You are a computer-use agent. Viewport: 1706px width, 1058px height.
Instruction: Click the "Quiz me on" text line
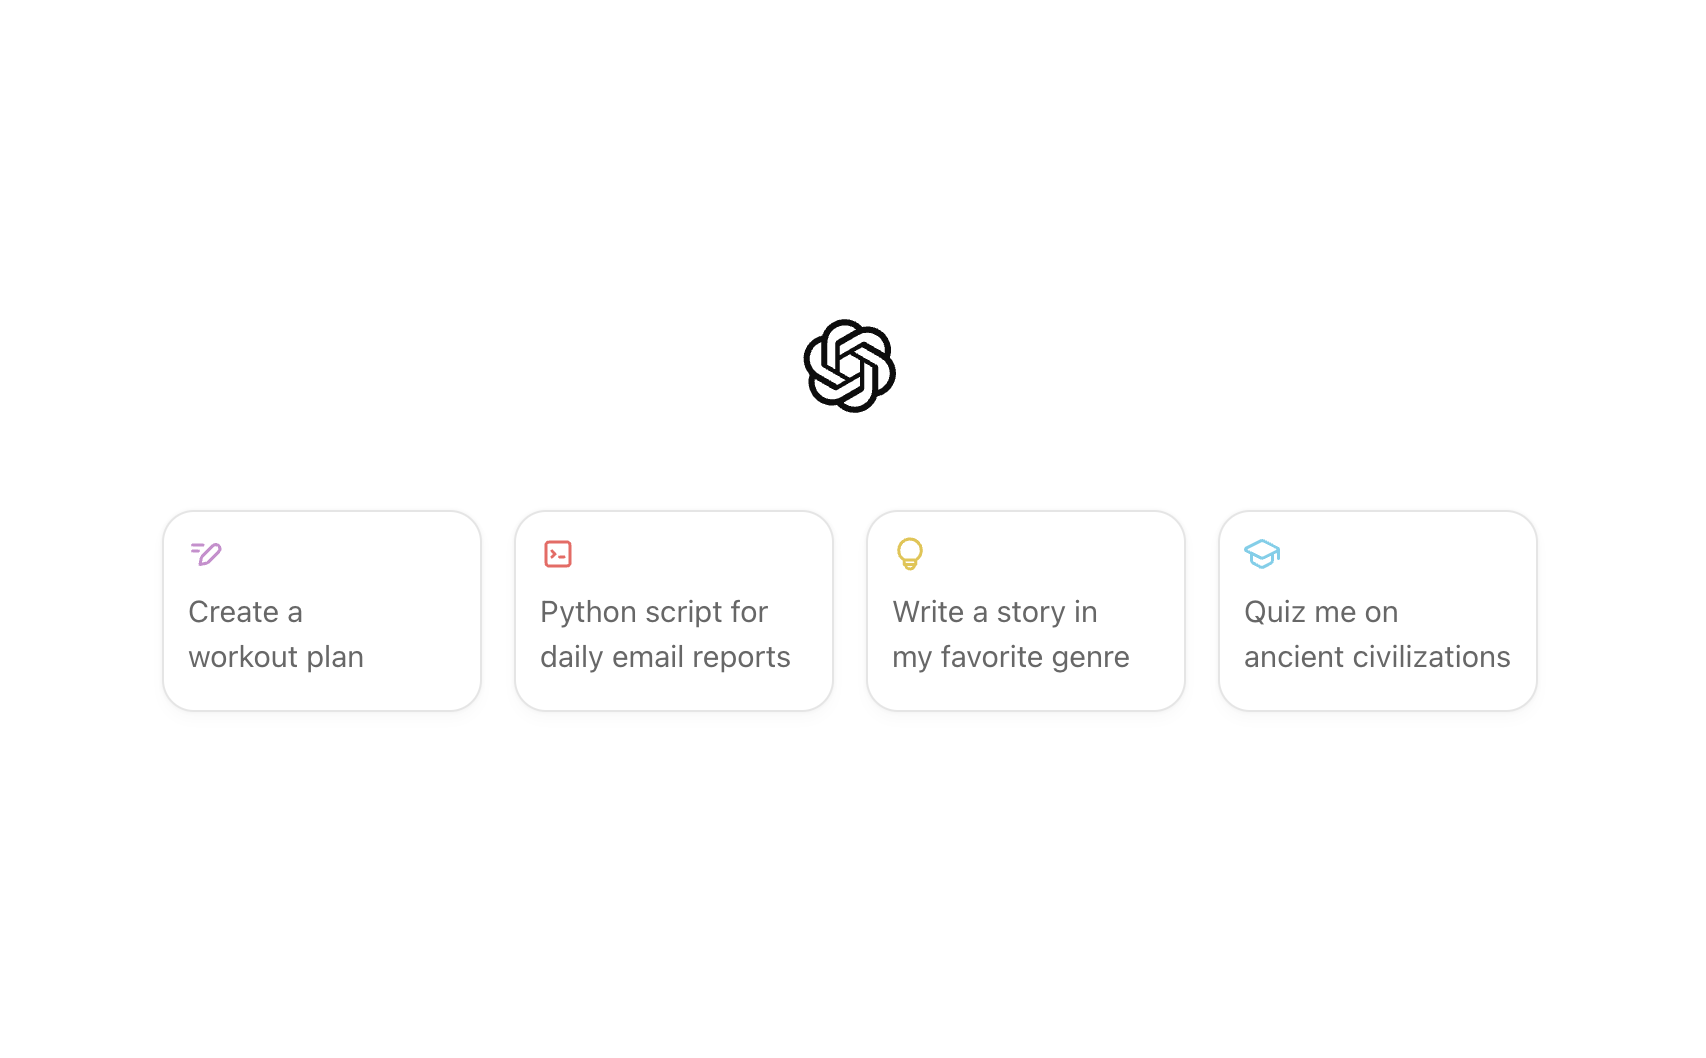coord(1321,612)
